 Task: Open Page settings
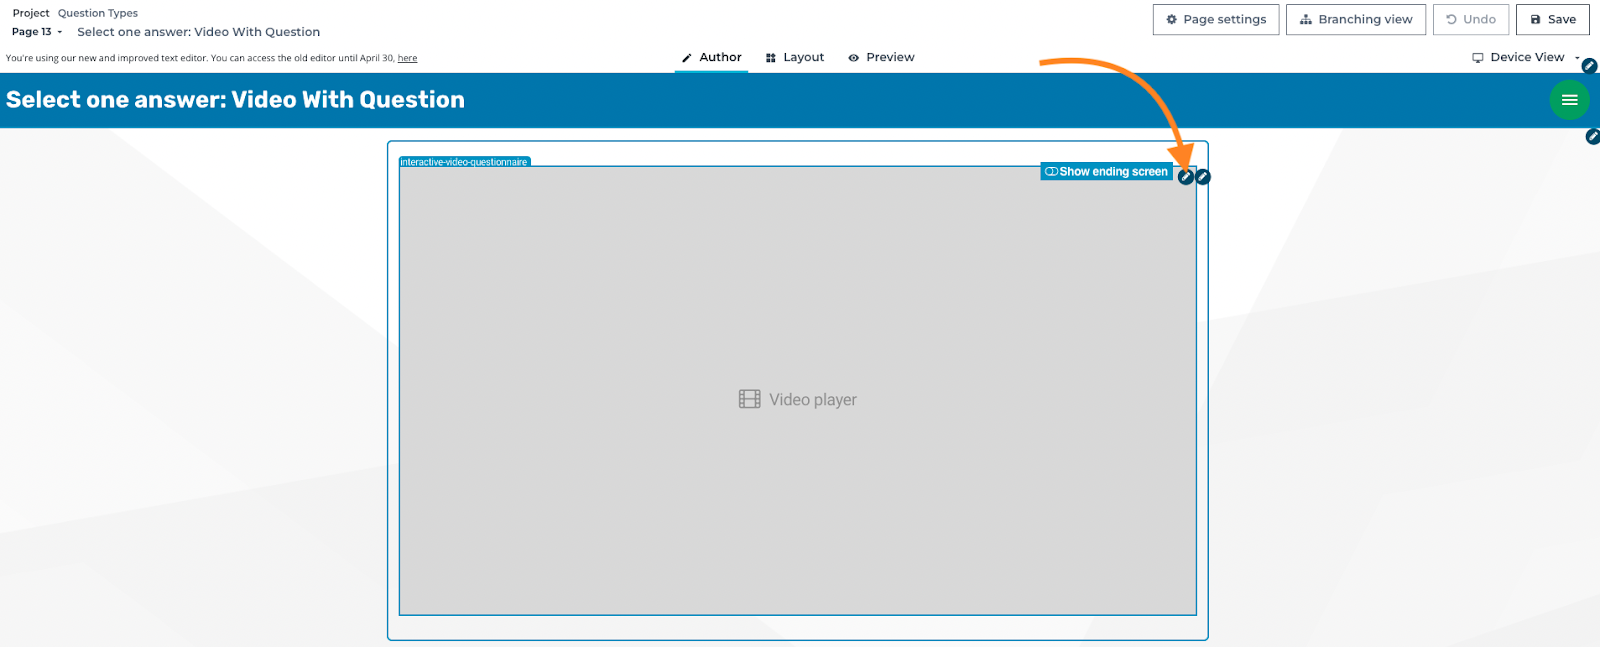tap(1216, 20)
